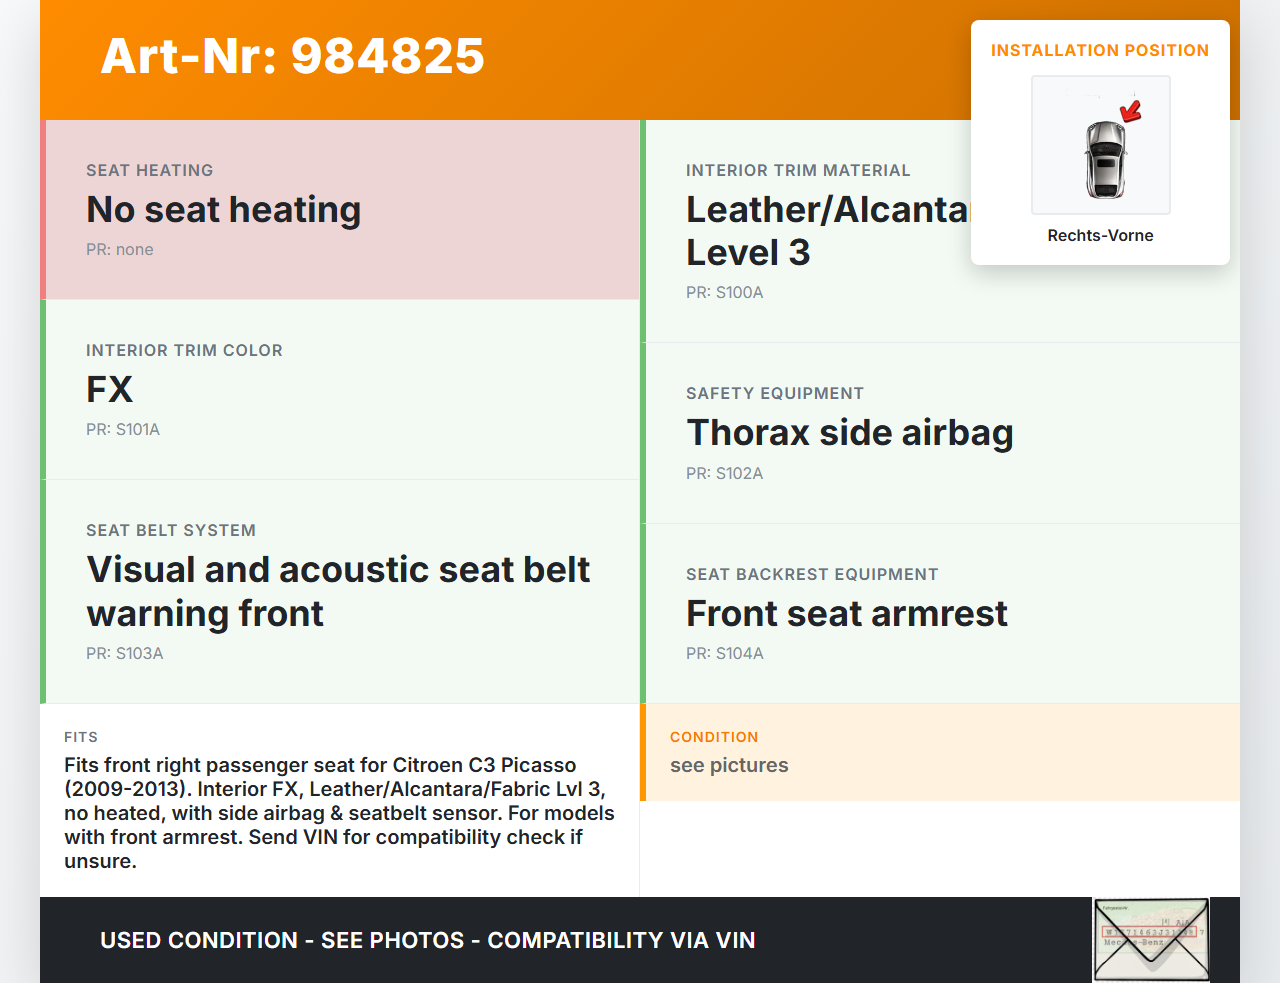
Task: Select the 'Leather/Alcantara Level 3' material text
Action: click(x=826, y=231)
